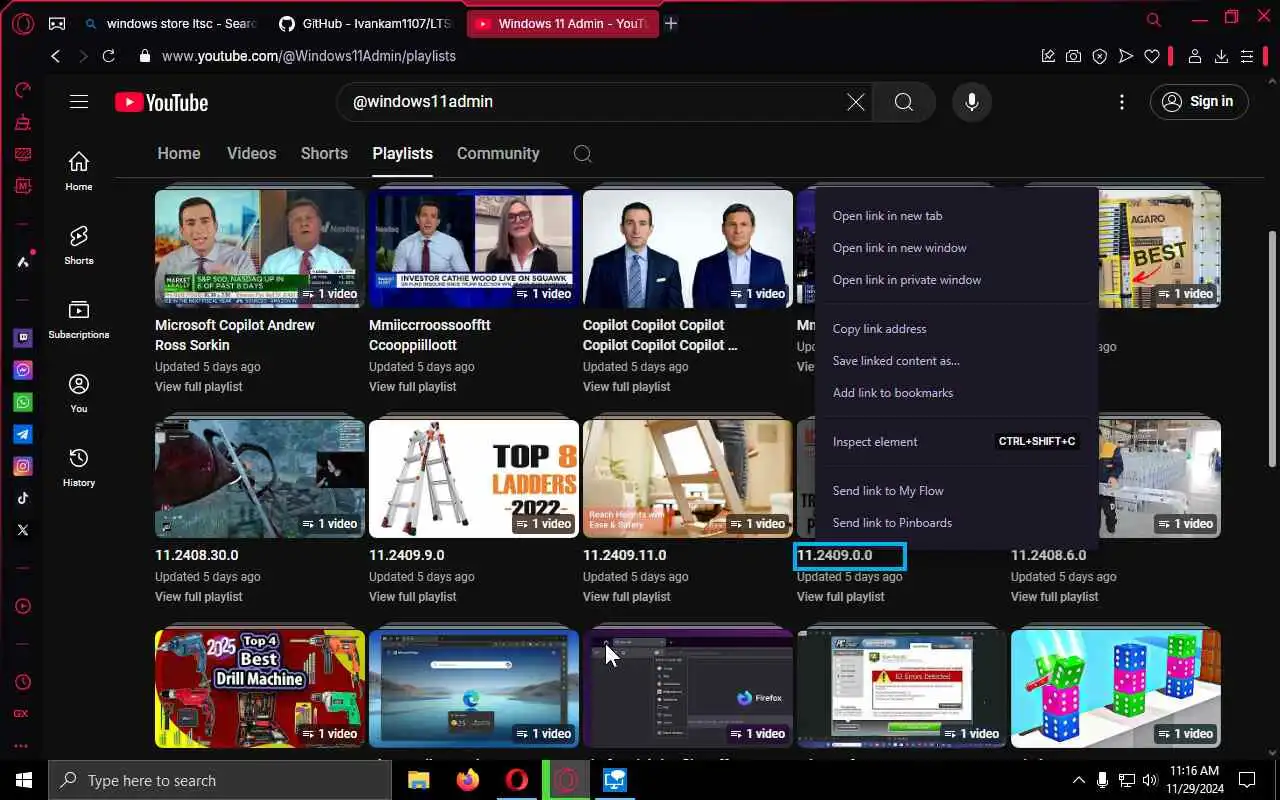1280x800 pixels.
Task: Clear the YouTube search box with X
Action: tap(856, 102)
